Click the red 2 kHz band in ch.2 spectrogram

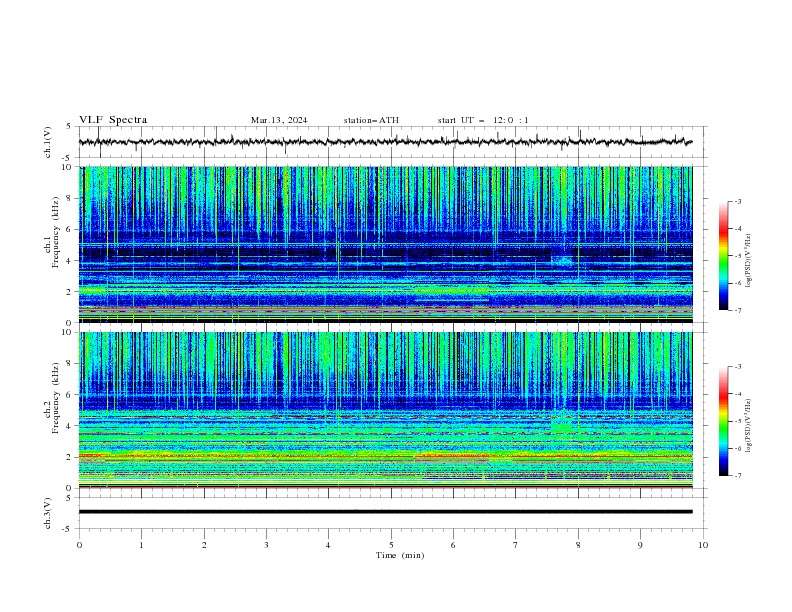pyautogui.click(x=385, y=456)
